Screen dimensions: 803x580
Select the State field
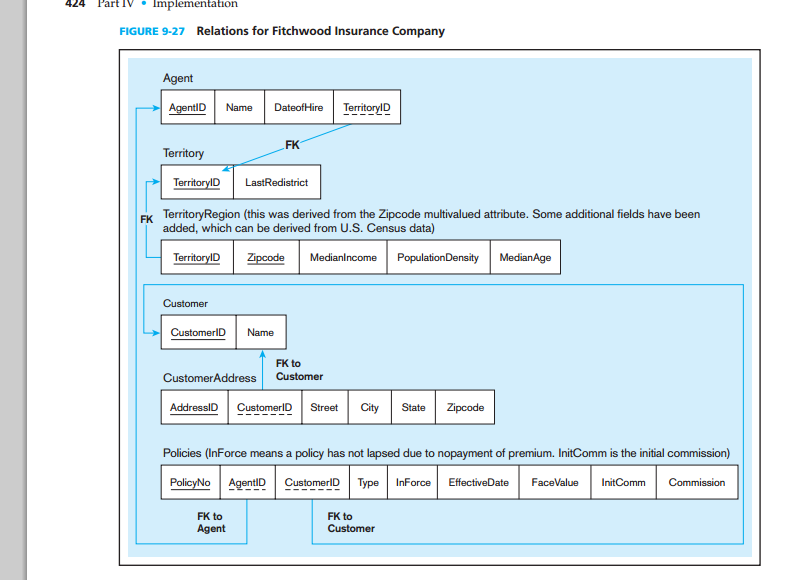coord(414,407)
